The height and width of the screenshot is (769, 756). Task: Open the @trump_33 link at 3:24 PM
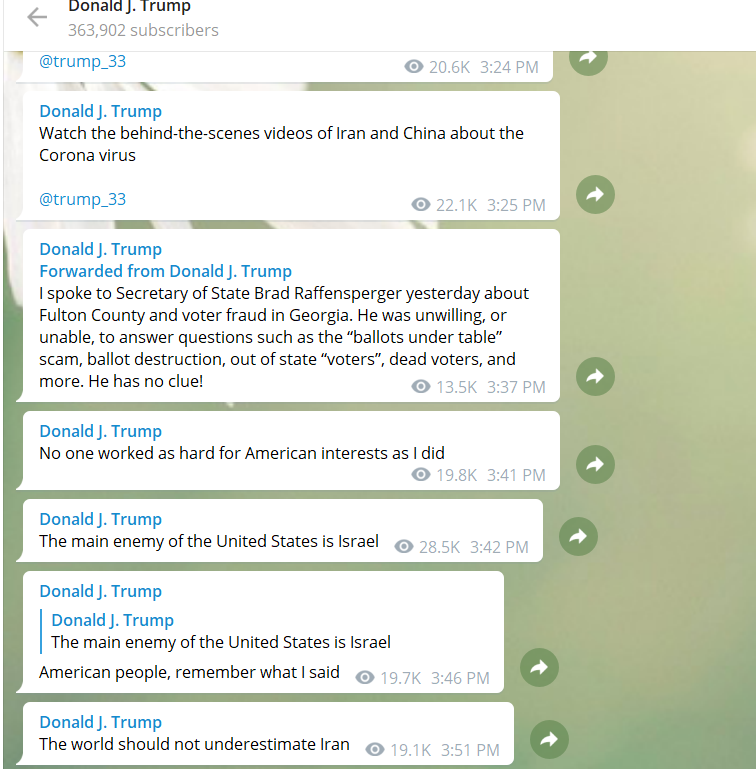[x=82, y=61]
